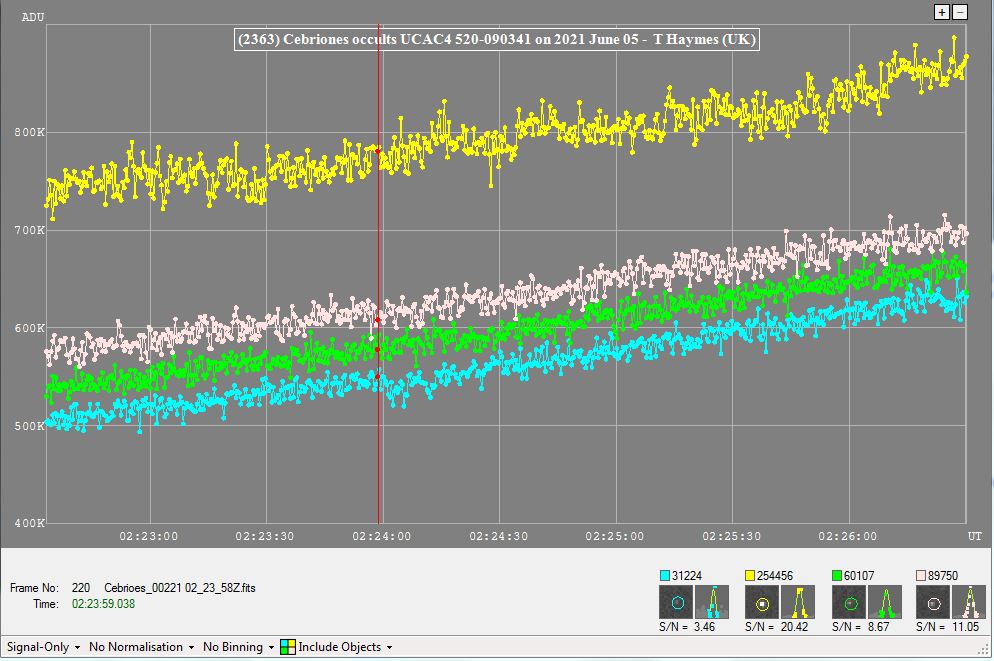This screenshot has width=994, height=661.
Task: Open the green PSF profile plot
Action: click(883, 602)
